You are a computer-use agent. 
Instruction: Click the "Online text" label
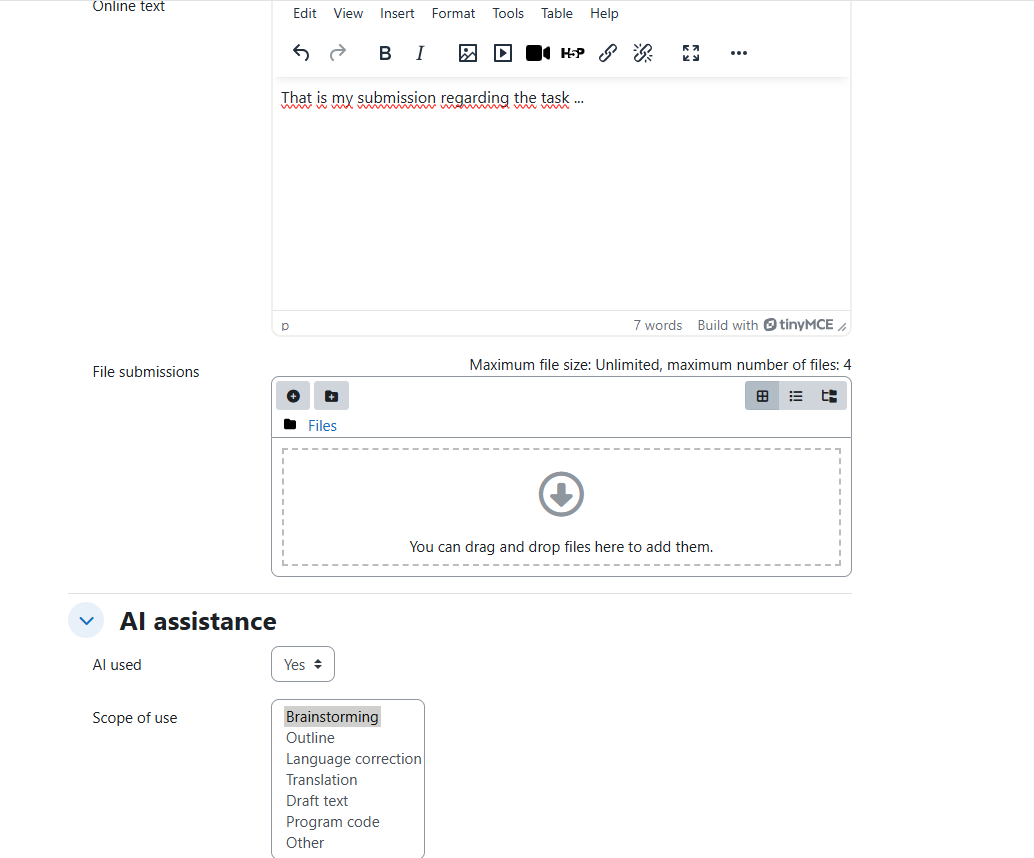tap(129, 7)
